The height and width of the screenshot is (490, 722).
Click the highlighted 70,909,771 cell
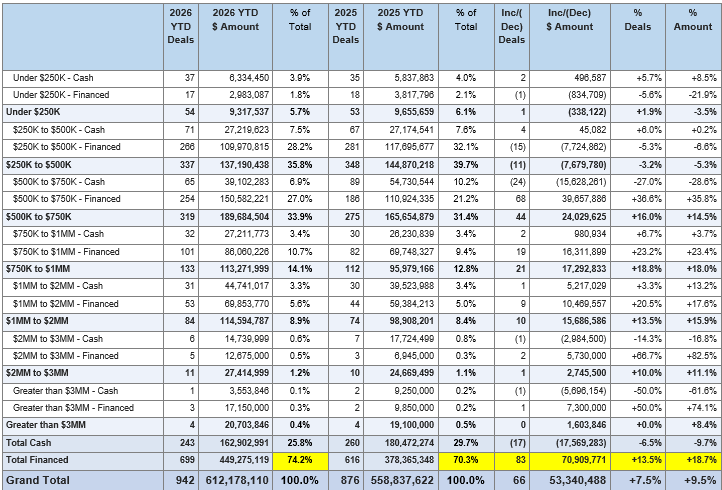point(570,461)
